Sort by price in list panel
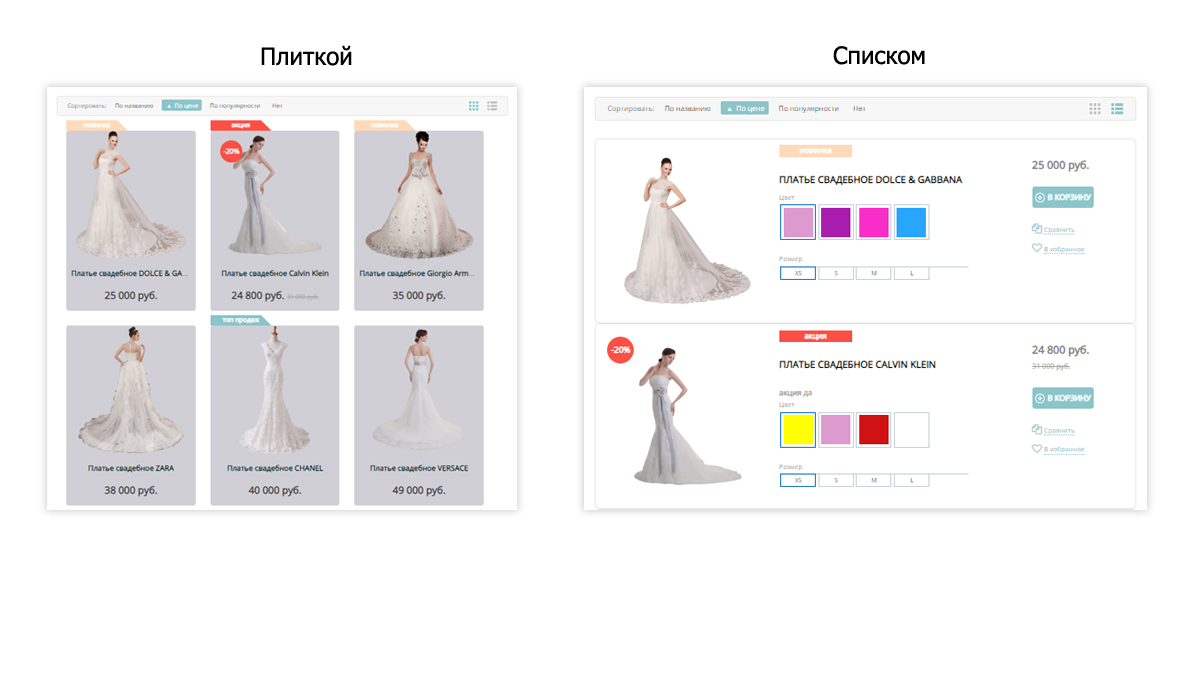This screenshot has width=1200, height=700. (745, 108)
